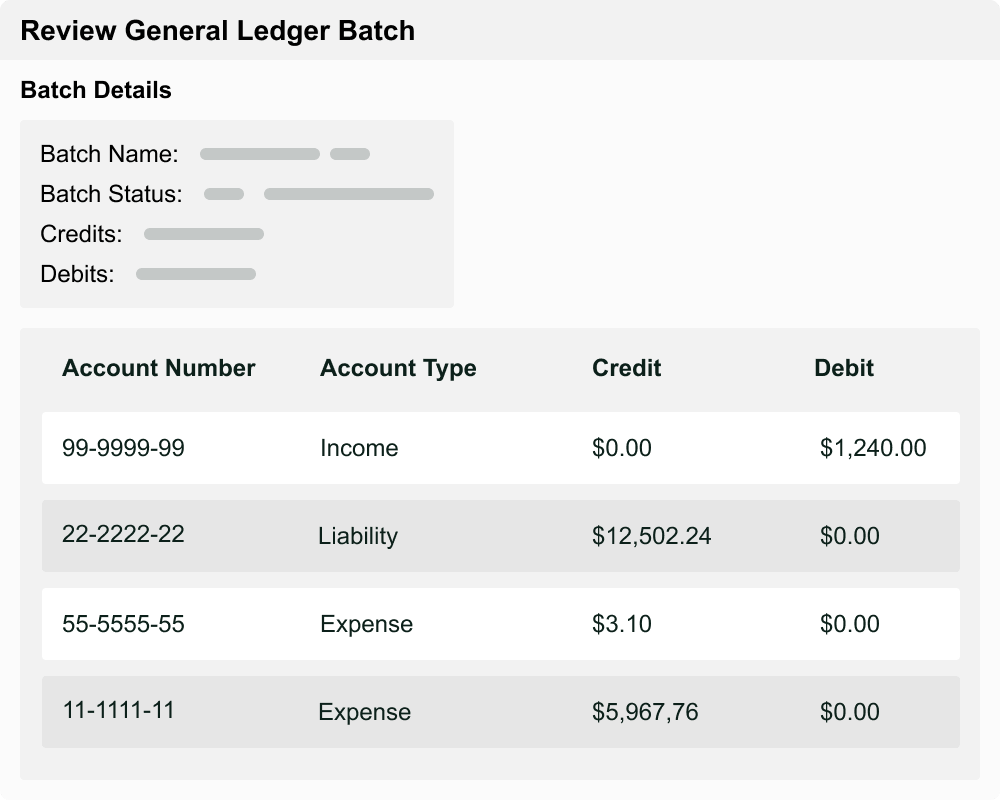The image size is (1000, 800).
Task: Sort by the Account Type column header
Action: [397, 368]
